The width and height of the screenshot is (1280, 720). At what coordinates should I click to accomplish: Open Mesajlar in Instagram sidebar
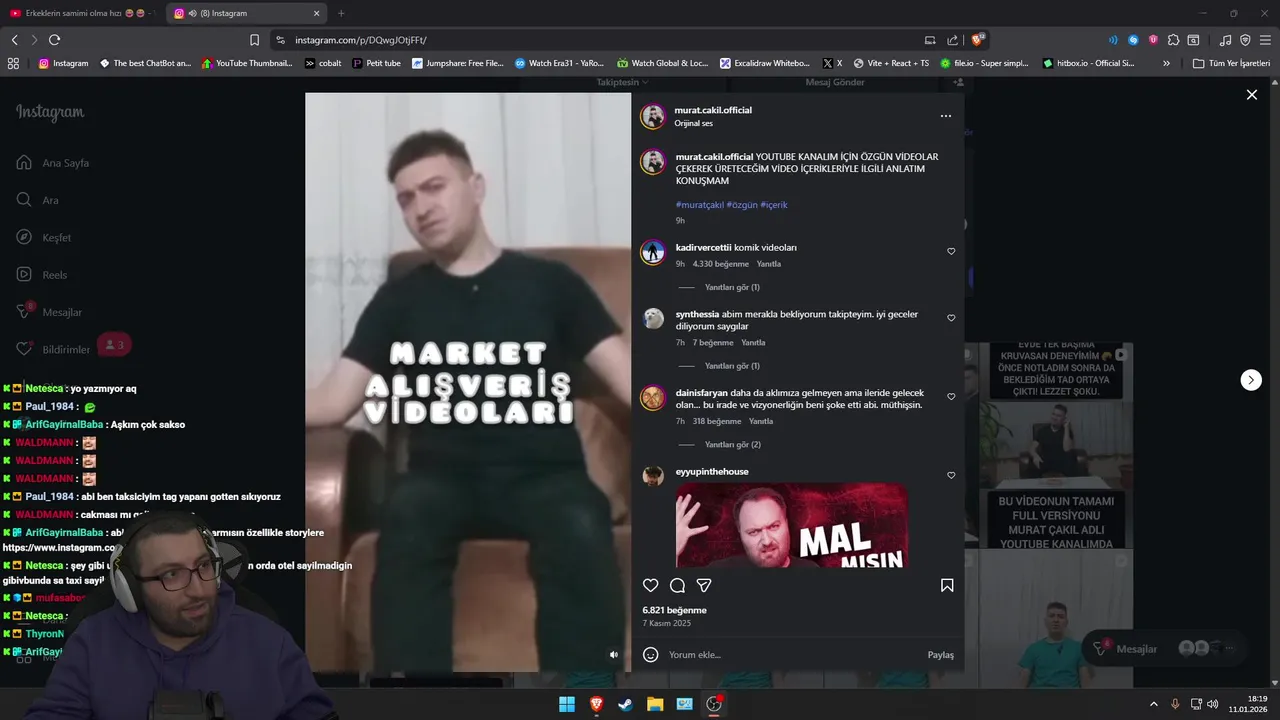(x=49, y=312)
